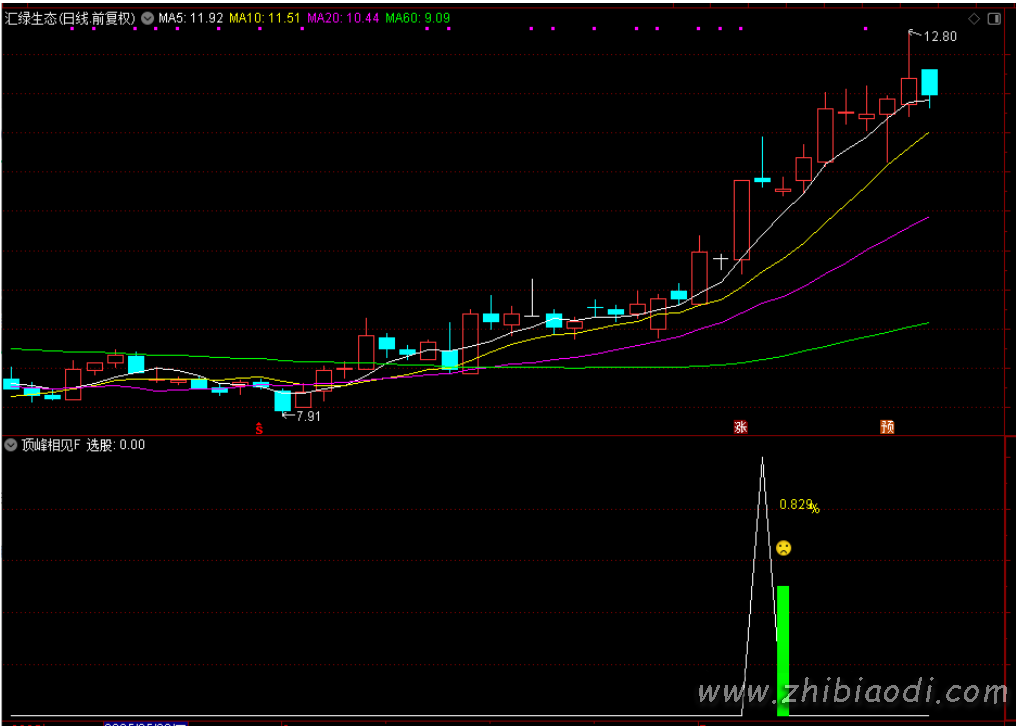Click the green bar in the indicator panel
Viewport: 1016px width, 728px height.
(783, 651)
